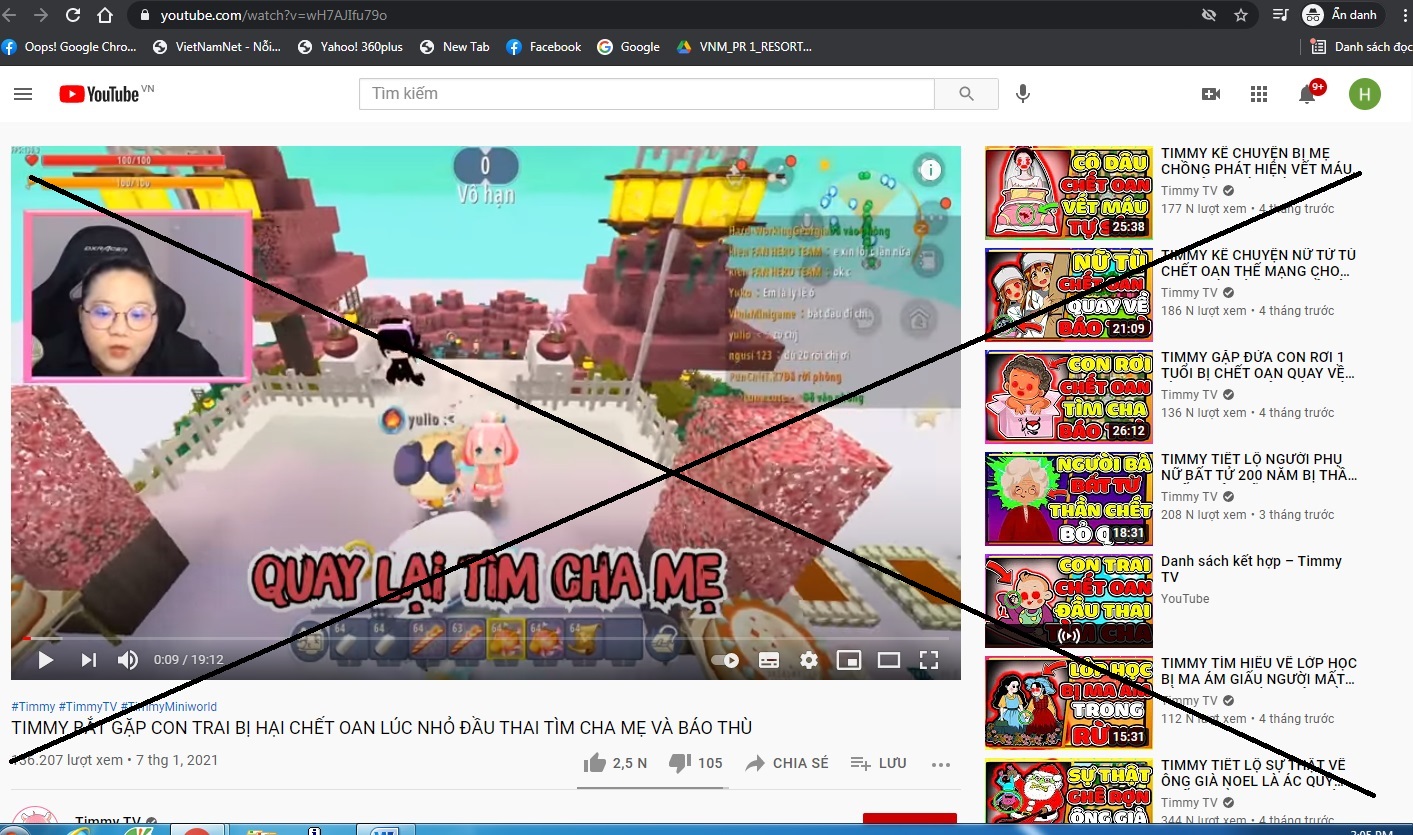Open the create video camera icon
The image size is (1413, 835).
point(1211,94)
